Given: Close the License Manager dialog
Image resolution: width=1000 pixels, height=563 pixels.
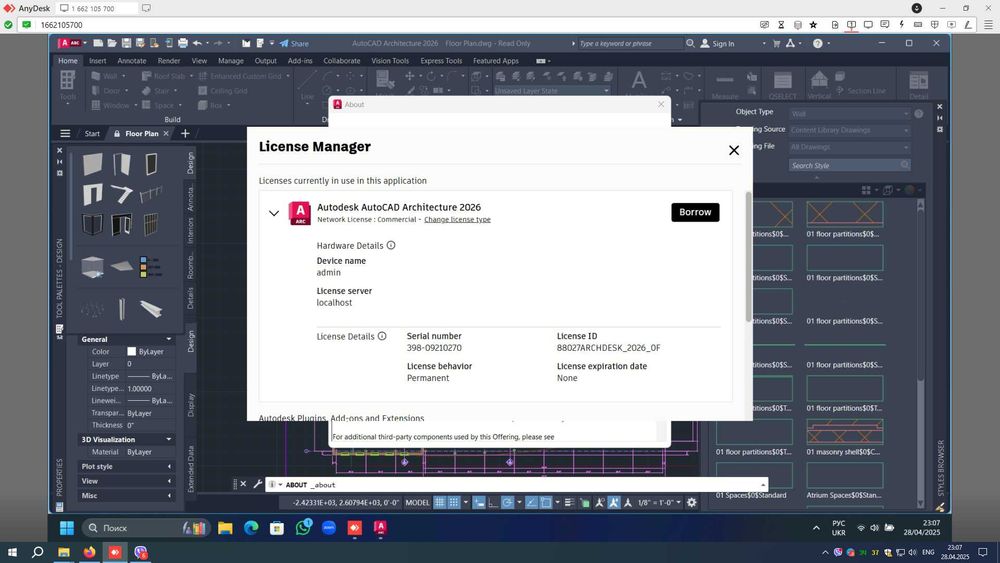Looking at the screenshot, I should [734, 150].
